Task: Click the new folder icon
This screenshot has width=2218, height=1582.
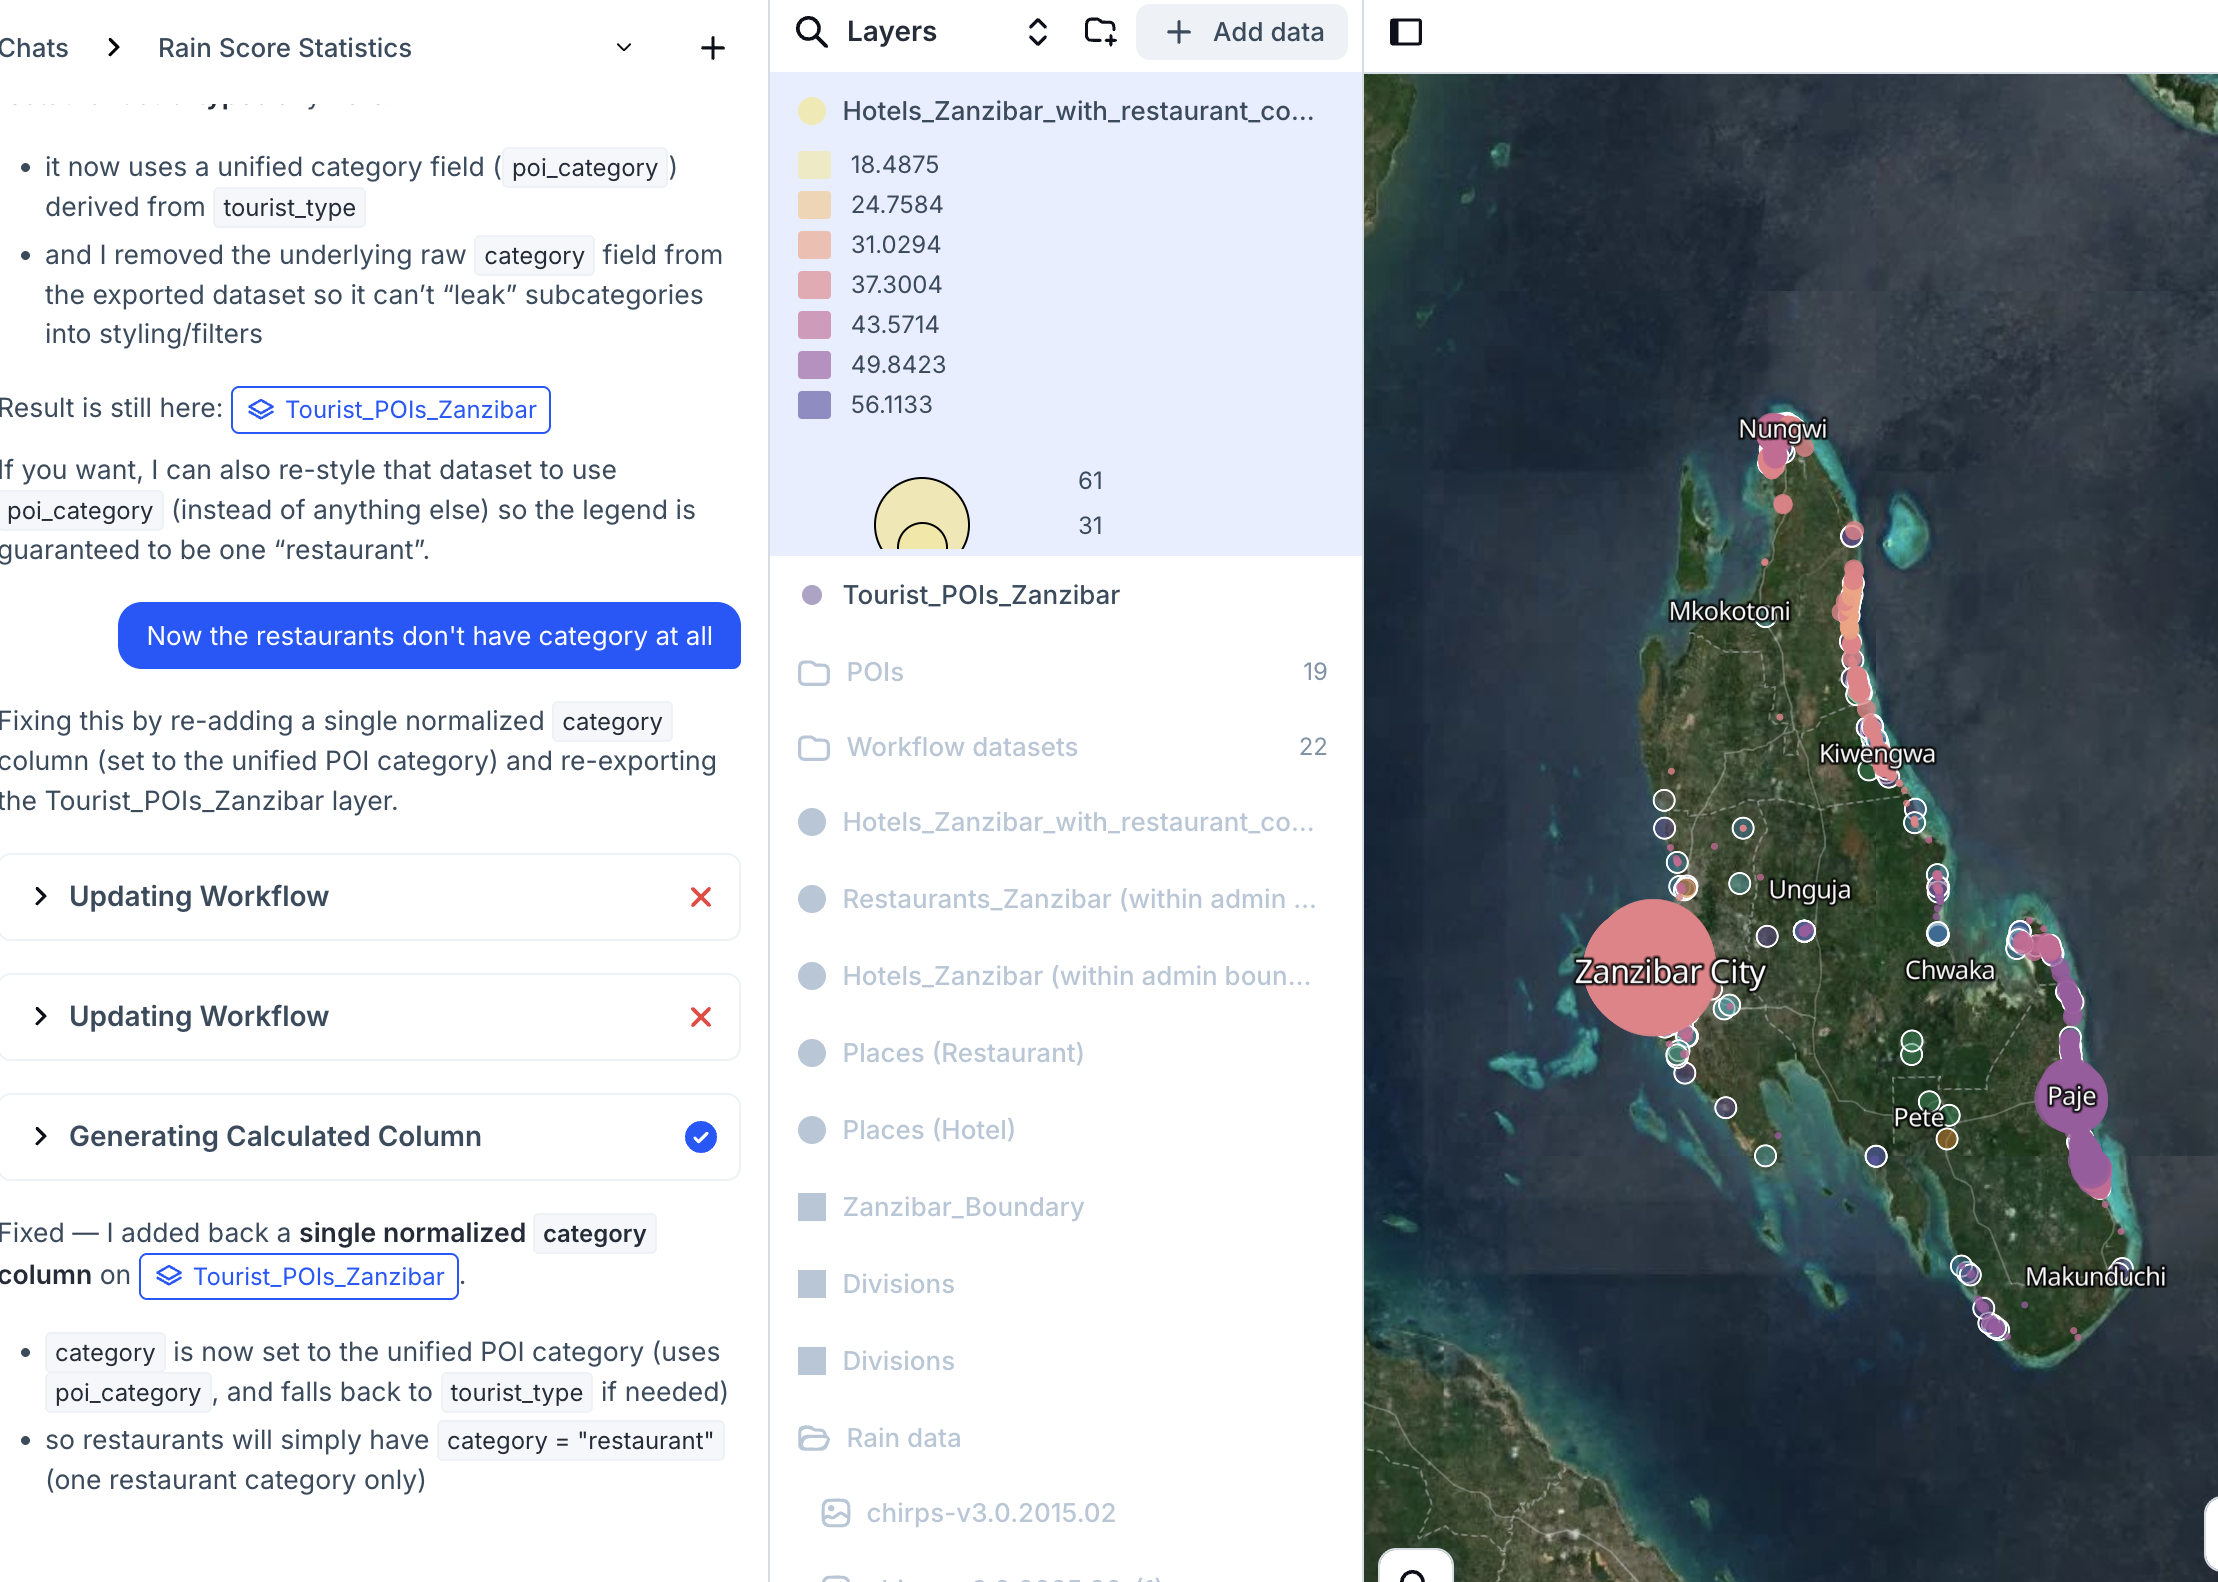Action: coord(1100,32)
